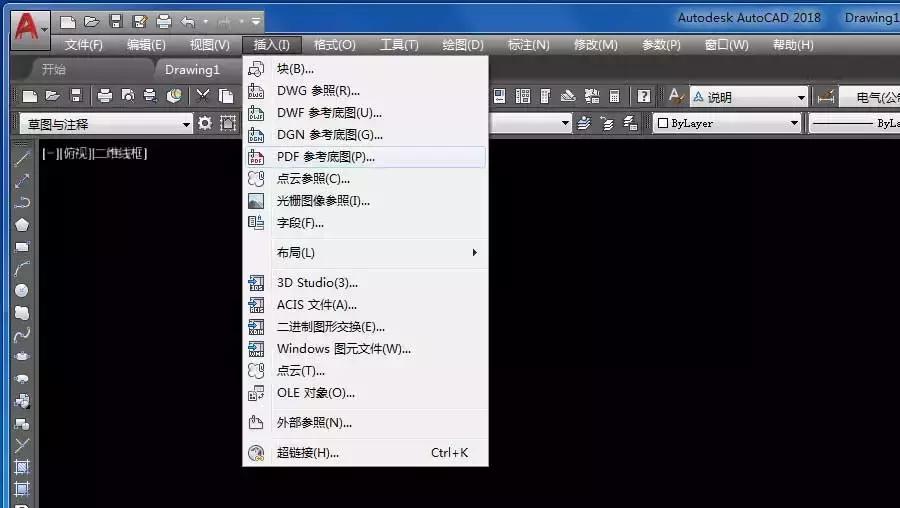
Task: Click the Plot Preview icon
Action: click(127, 96)
